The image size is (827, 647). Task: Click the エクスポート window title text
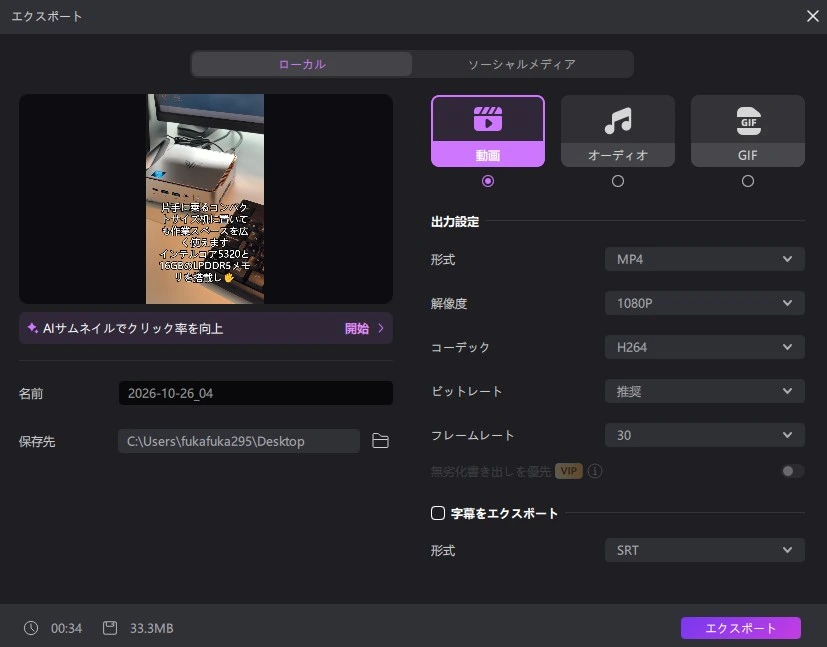[47, 16]
